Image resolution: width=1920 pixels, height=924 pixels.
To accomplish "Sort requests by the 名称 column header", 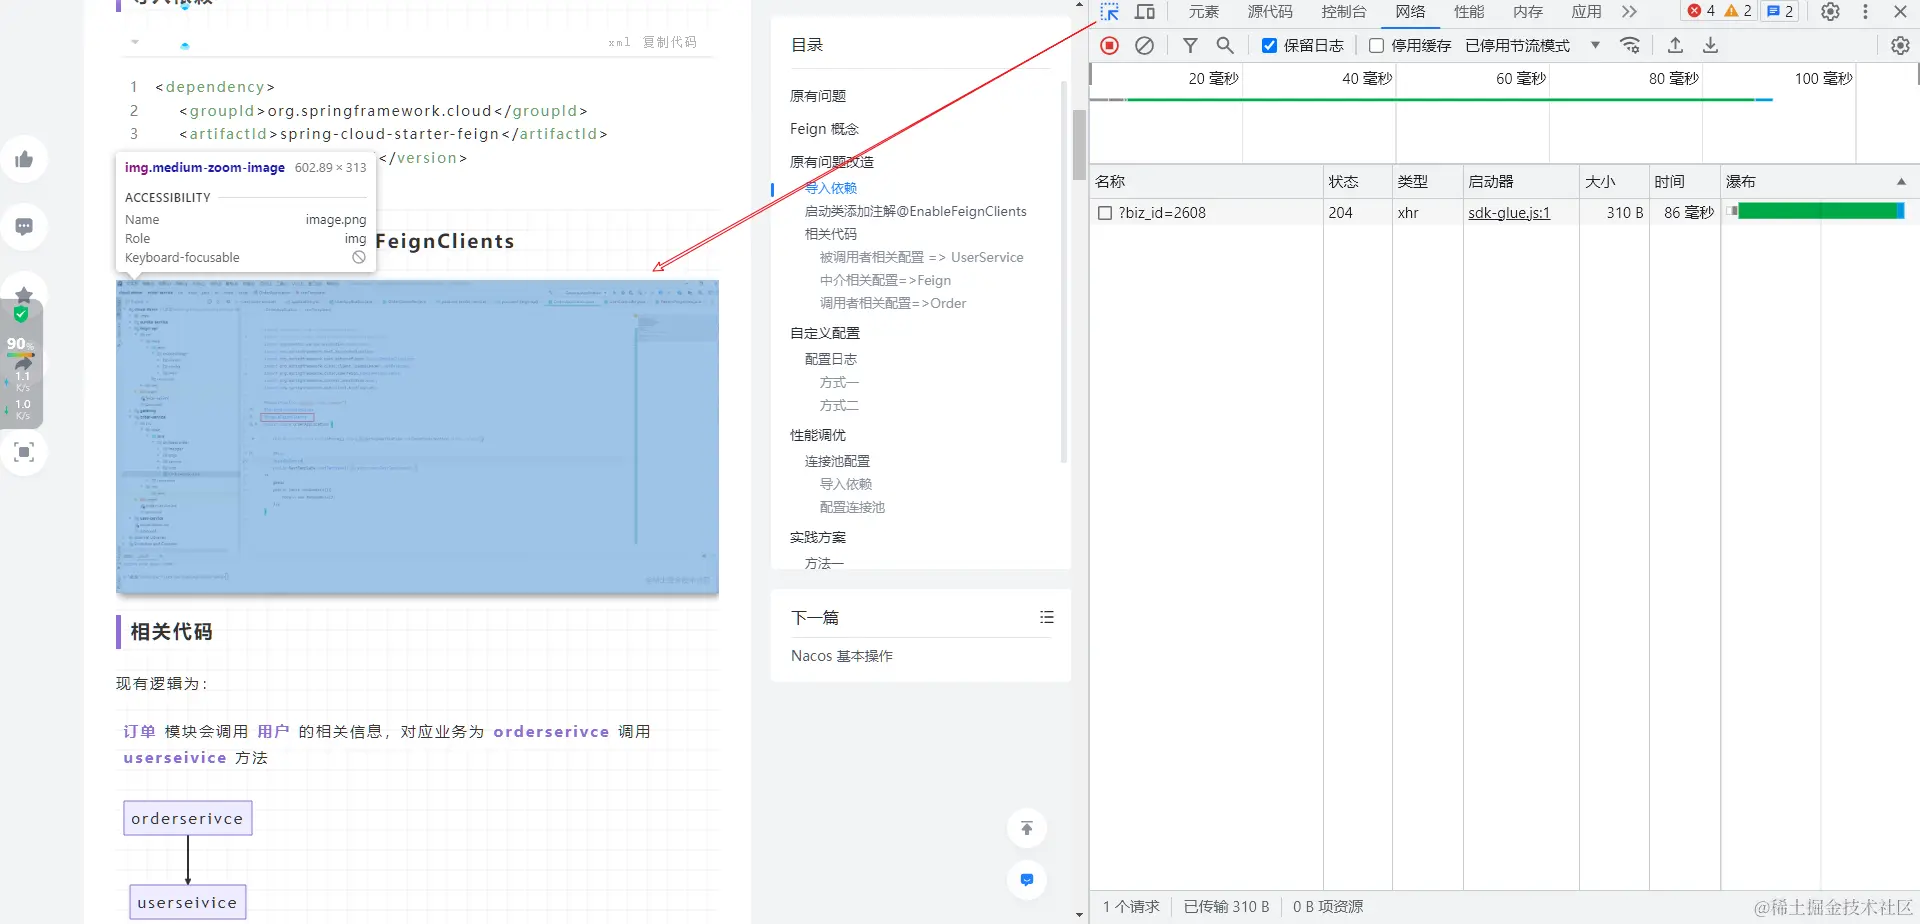I will pos(1206,182).
